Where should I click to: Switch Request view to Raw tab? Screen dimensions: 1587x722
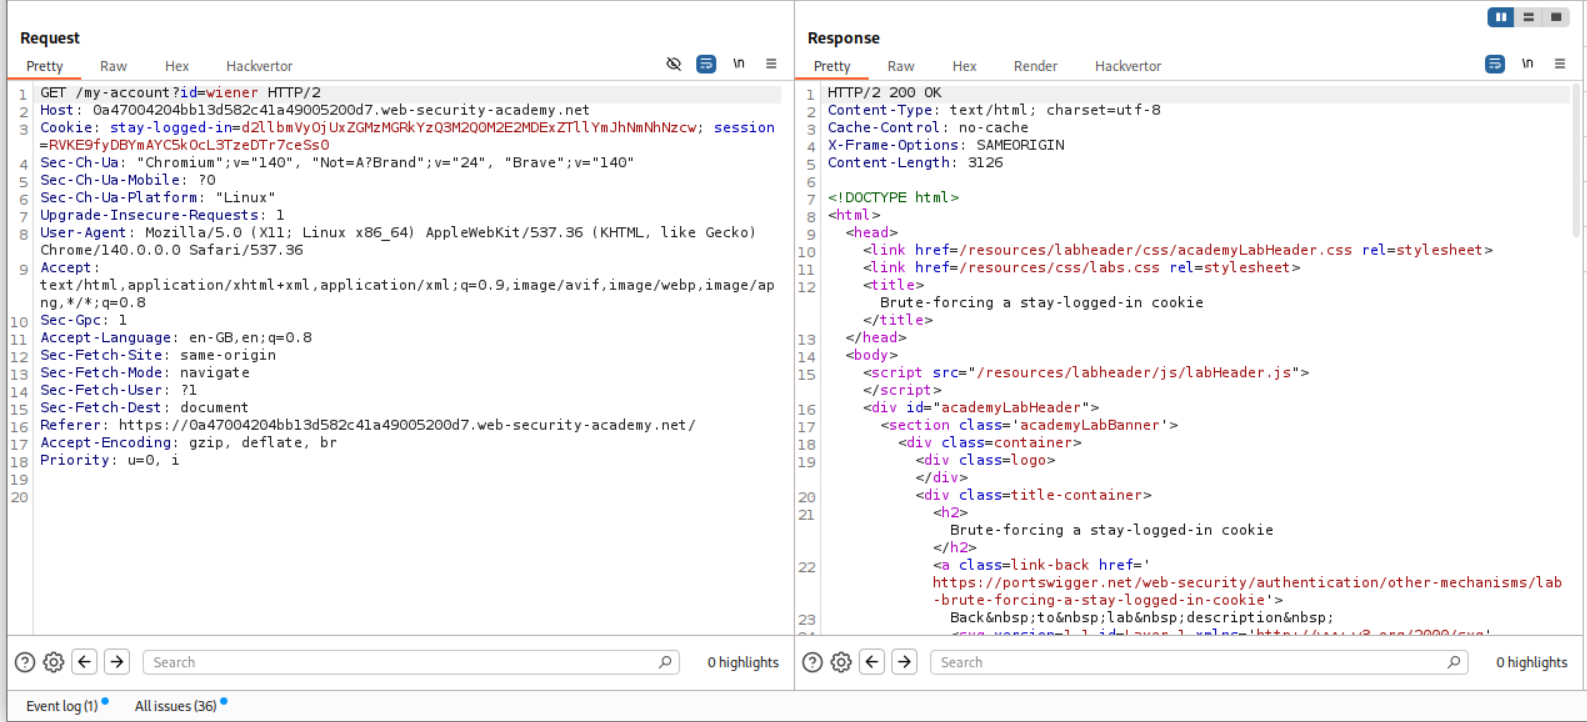[113, 66]
